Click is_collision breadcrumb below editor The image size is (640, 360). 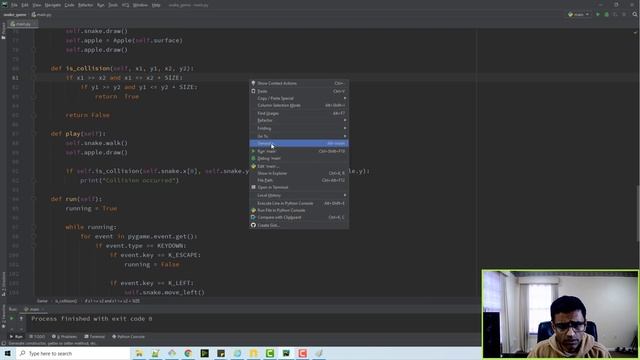66,301
